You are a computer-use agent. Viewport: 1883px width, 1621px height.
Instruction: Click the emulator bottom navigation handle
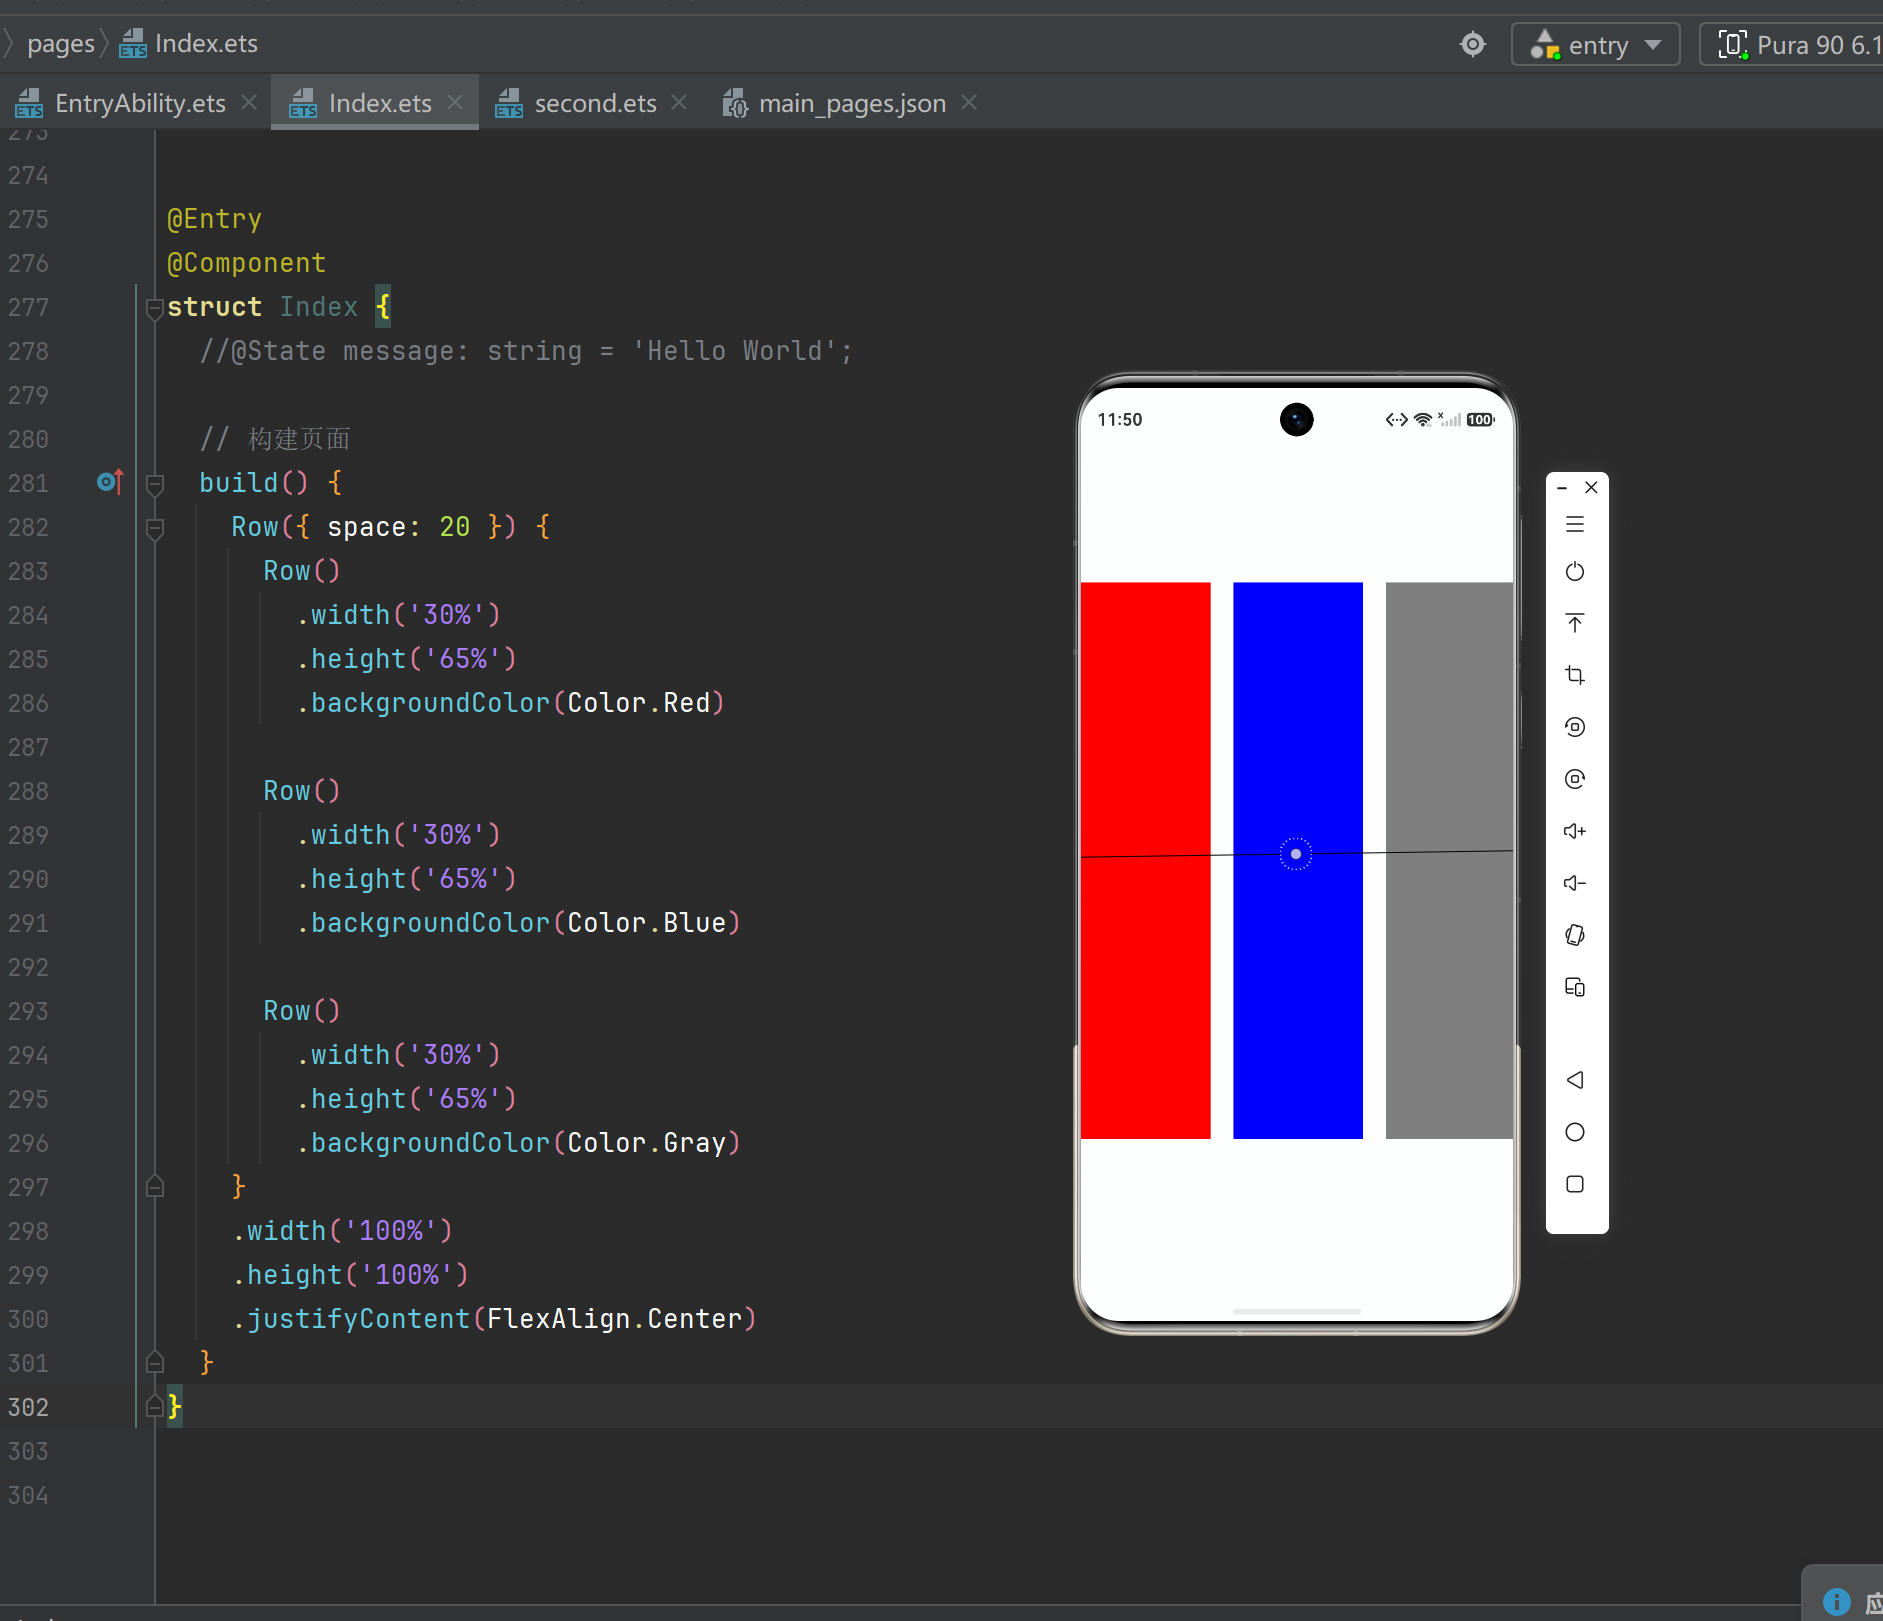point(1297,1311)
